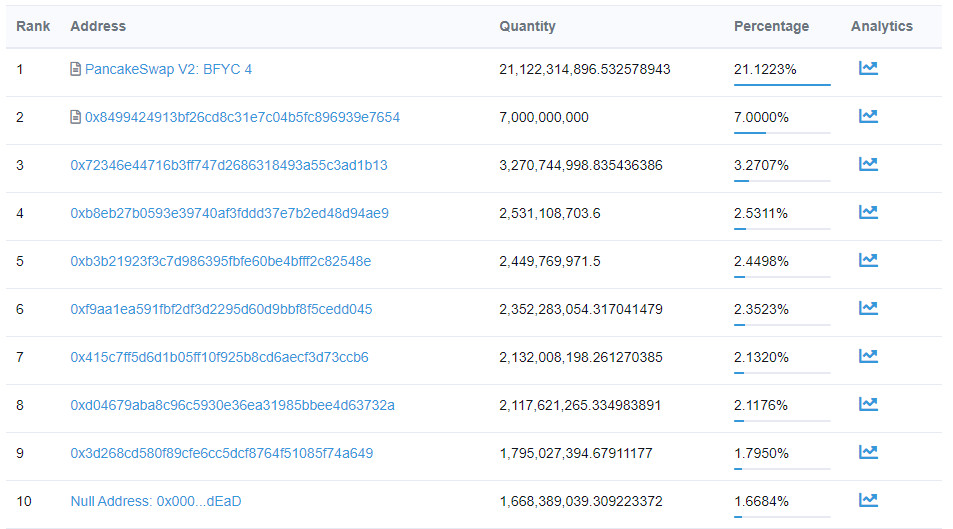Viewport: 953px width, 529px height.
Task: Click the Analytics column header
Action: [882, 26]
